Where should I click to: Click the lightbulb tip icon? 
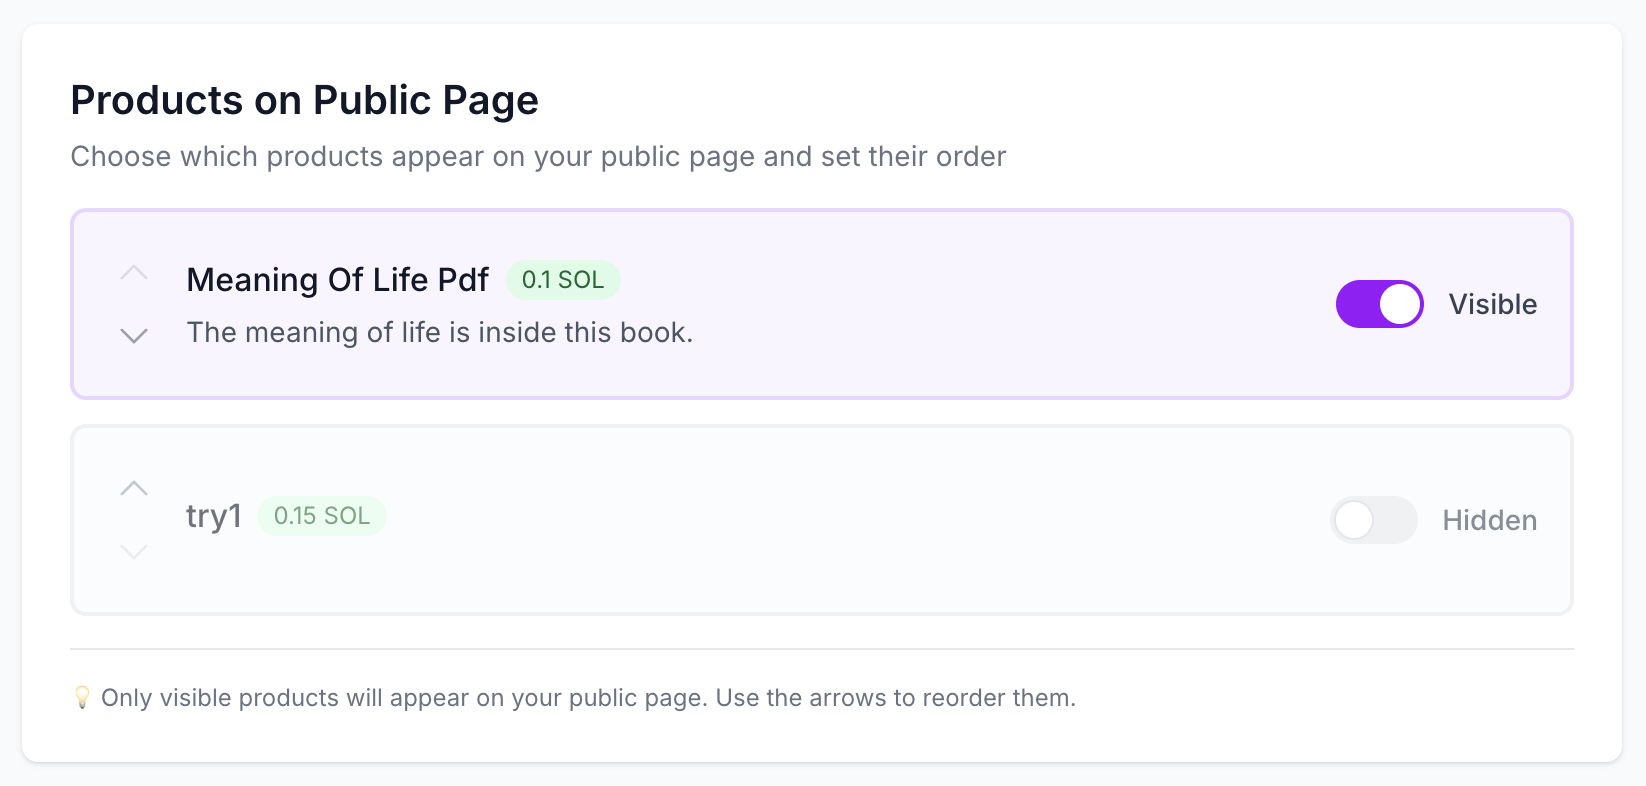point(82,697)
